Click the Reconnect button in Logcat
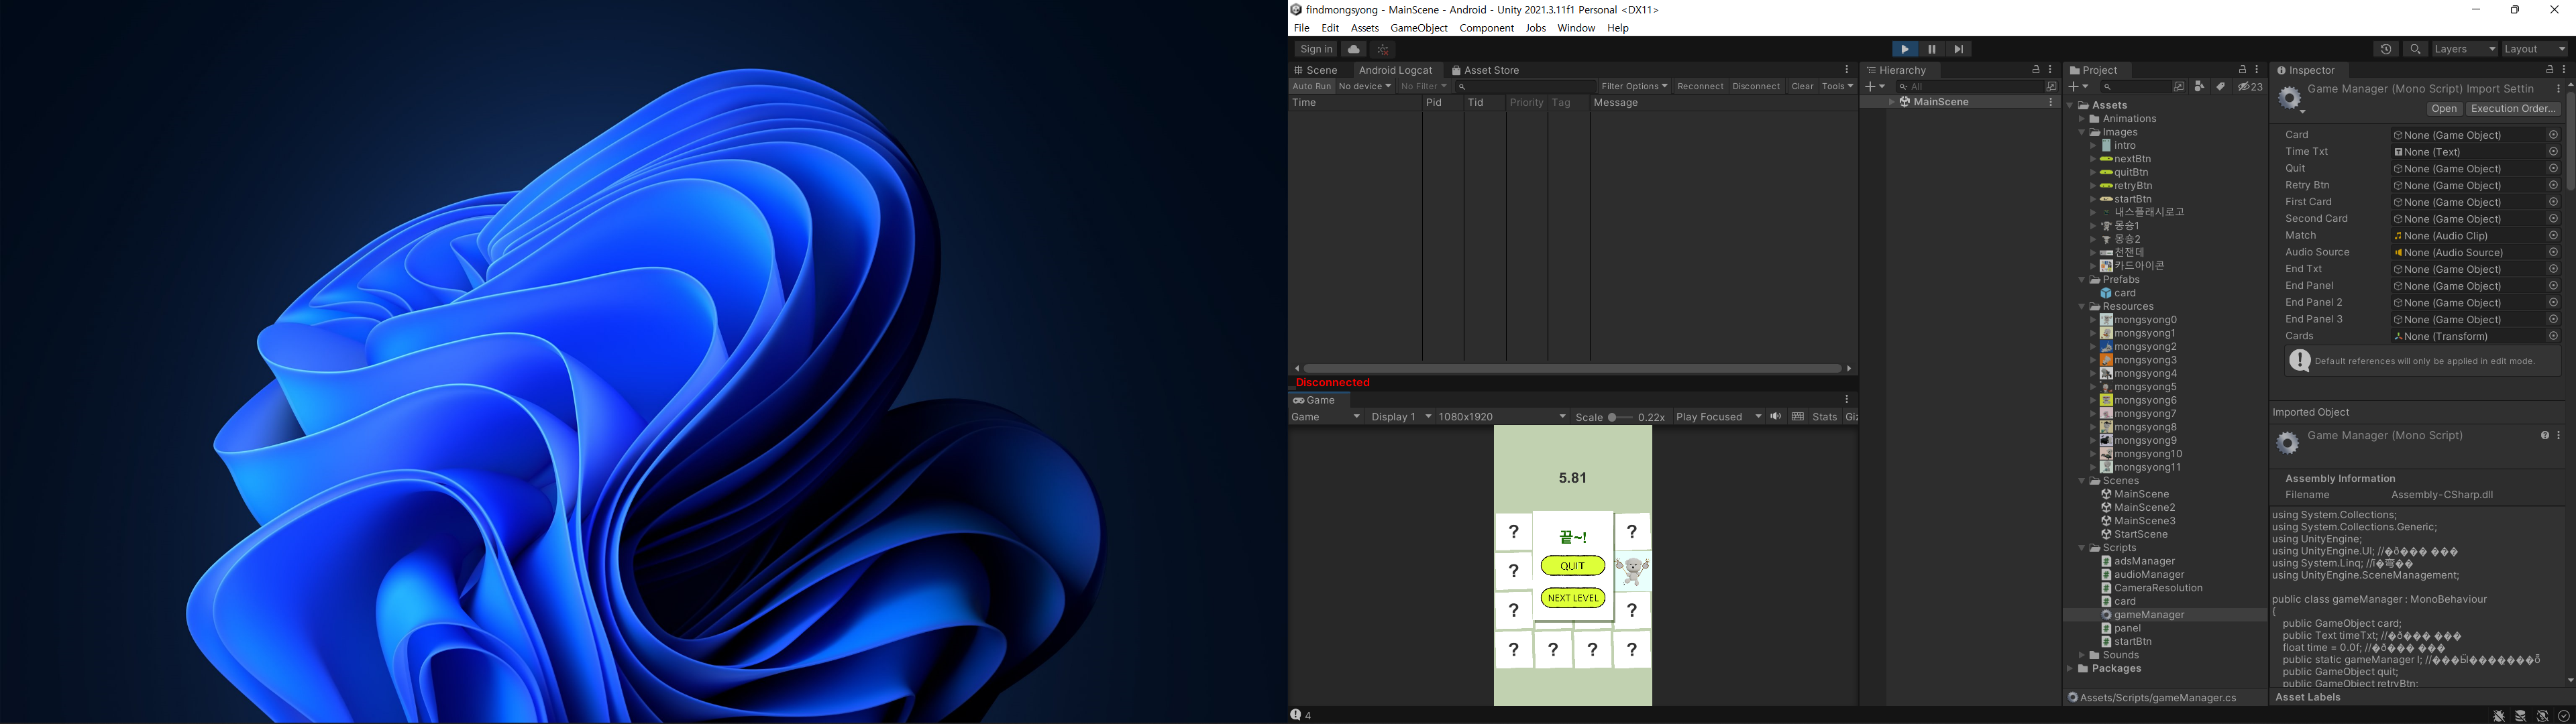Image resolution: width=2576 pixels, height=724 pixels. tap(1700, 87)
